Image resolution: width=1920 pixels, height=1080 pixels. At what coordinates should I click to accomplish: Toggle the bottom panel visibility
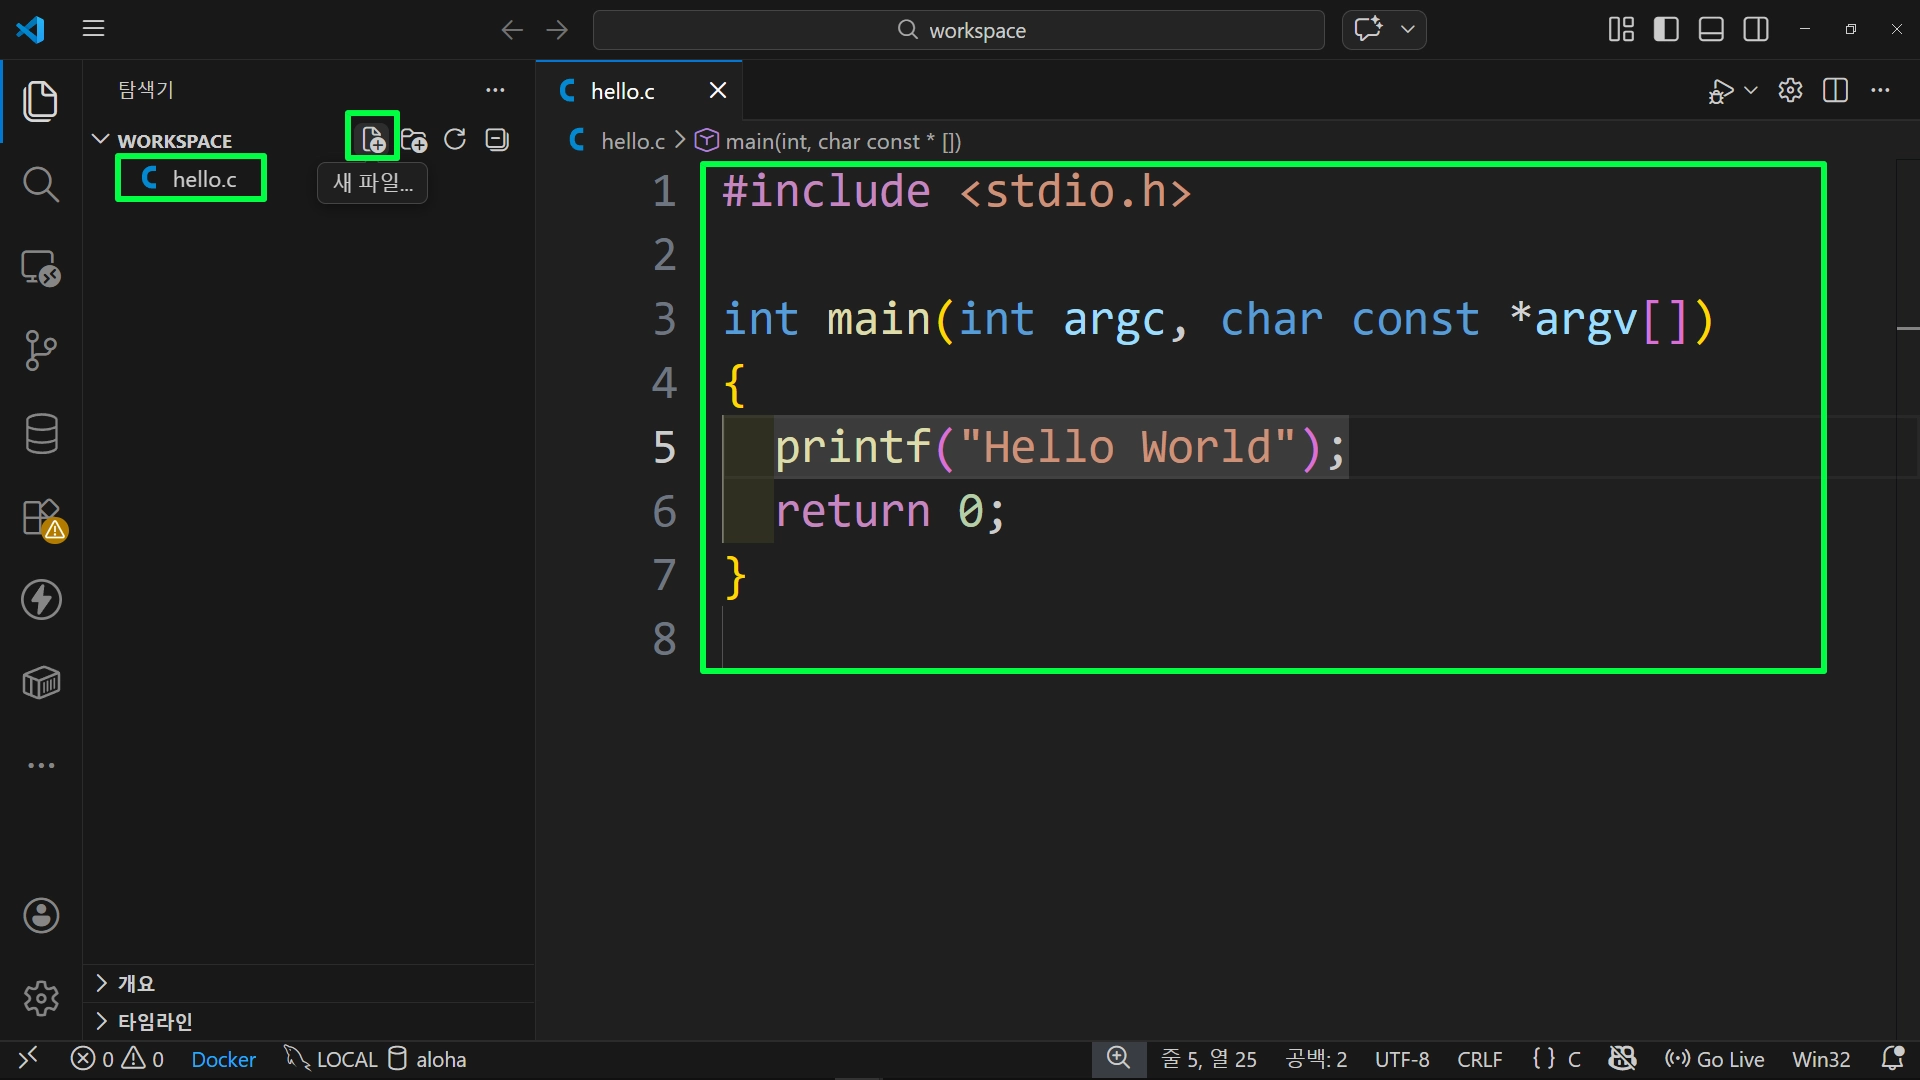(x=1711, y=29)
